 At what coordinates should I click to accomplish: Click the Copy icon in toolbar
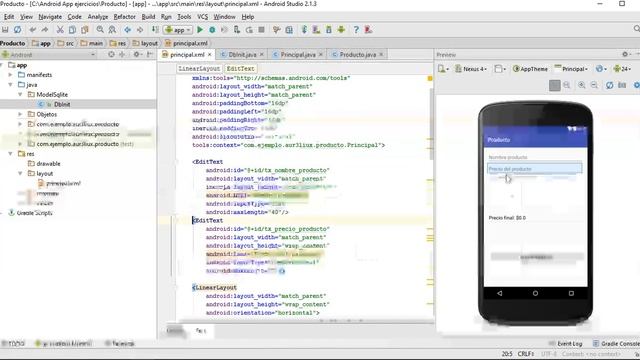[72, 30]
